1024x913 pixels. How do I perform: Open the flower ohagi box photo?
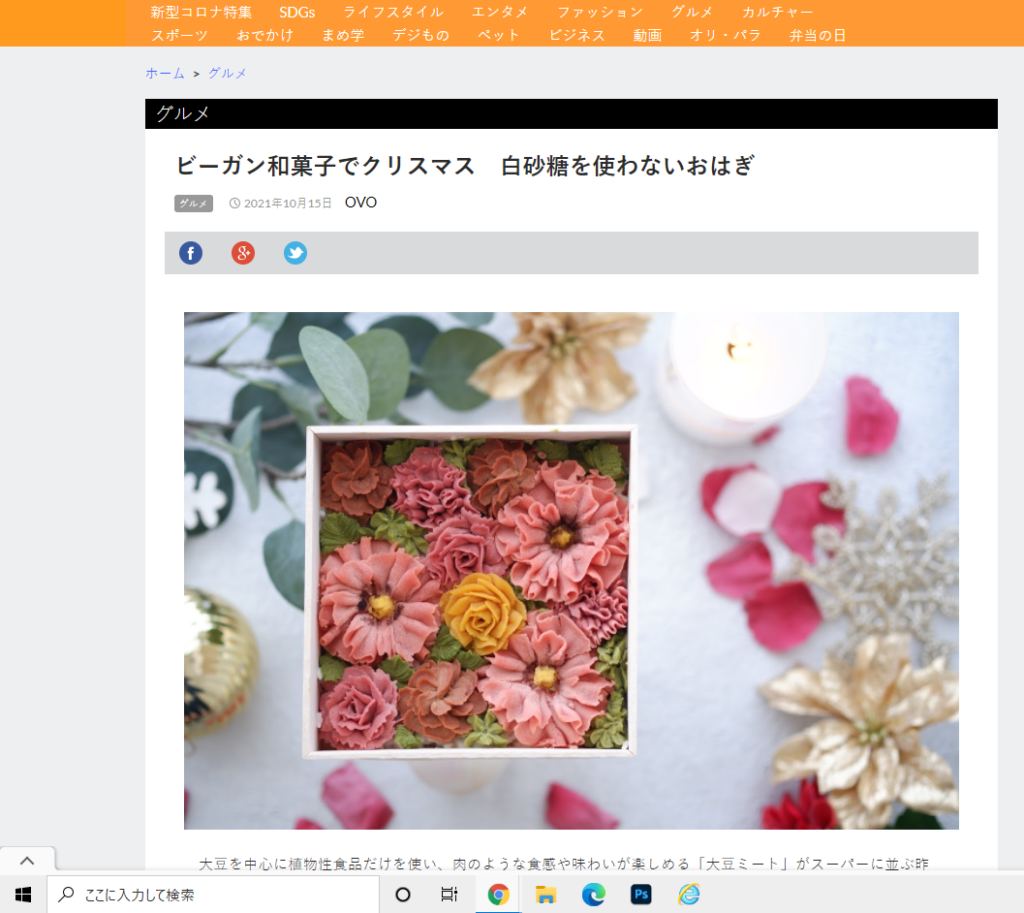tap(571, 571)
